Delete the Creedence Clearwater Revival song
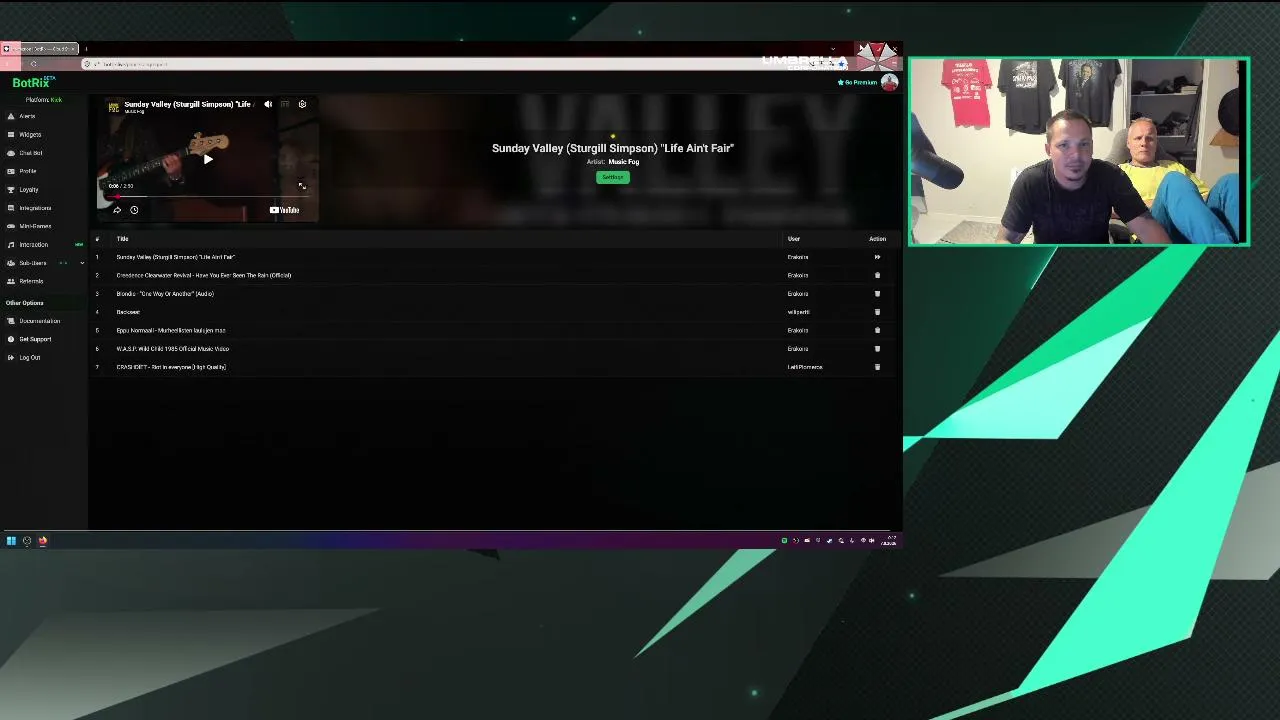This screenshot has width=1280, height=720. 877,275
